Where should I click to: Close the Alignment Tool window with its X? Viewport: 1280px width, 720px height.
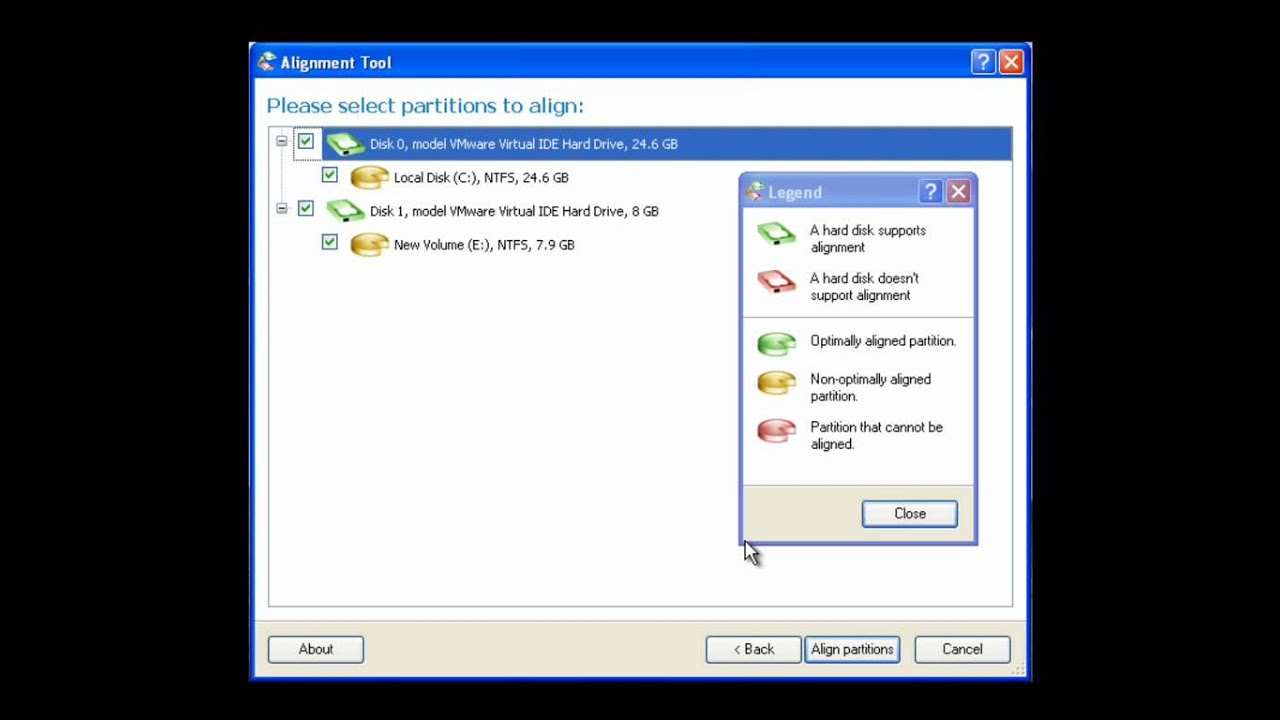pyautogui.click(x=1010, y=62)
